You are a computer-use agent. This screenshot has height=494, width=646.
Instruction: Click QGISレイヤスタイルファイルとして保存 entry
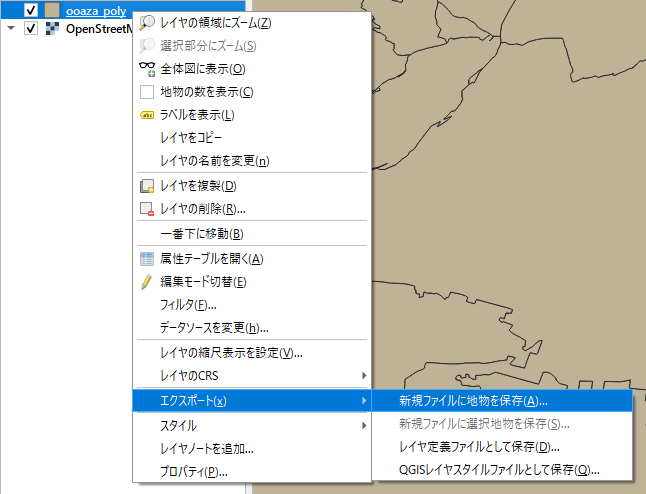tap(499, 470)
